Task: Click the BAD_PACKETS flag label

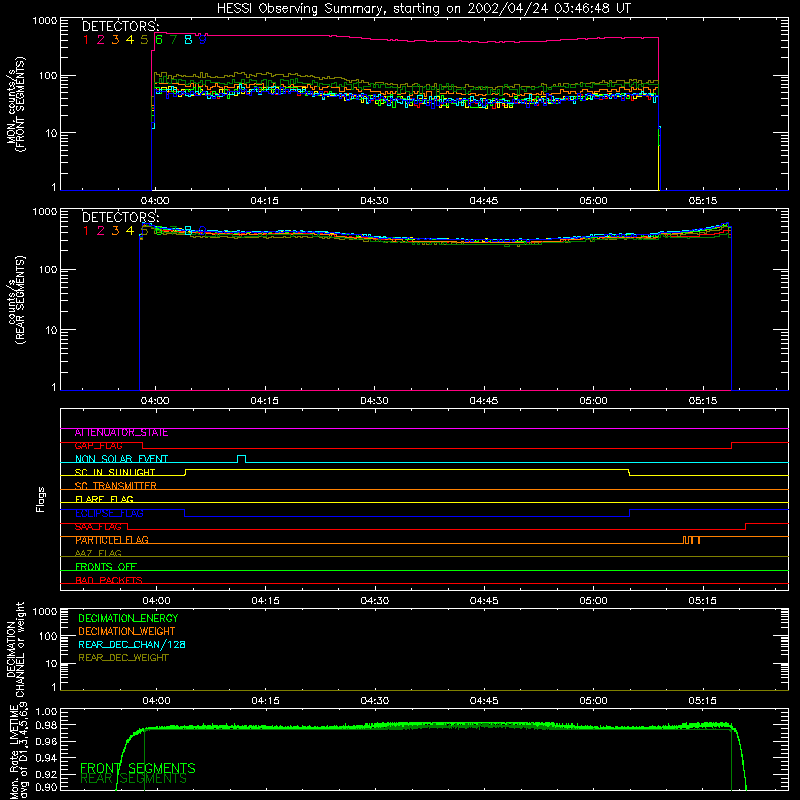Action: tap(109, 581)
